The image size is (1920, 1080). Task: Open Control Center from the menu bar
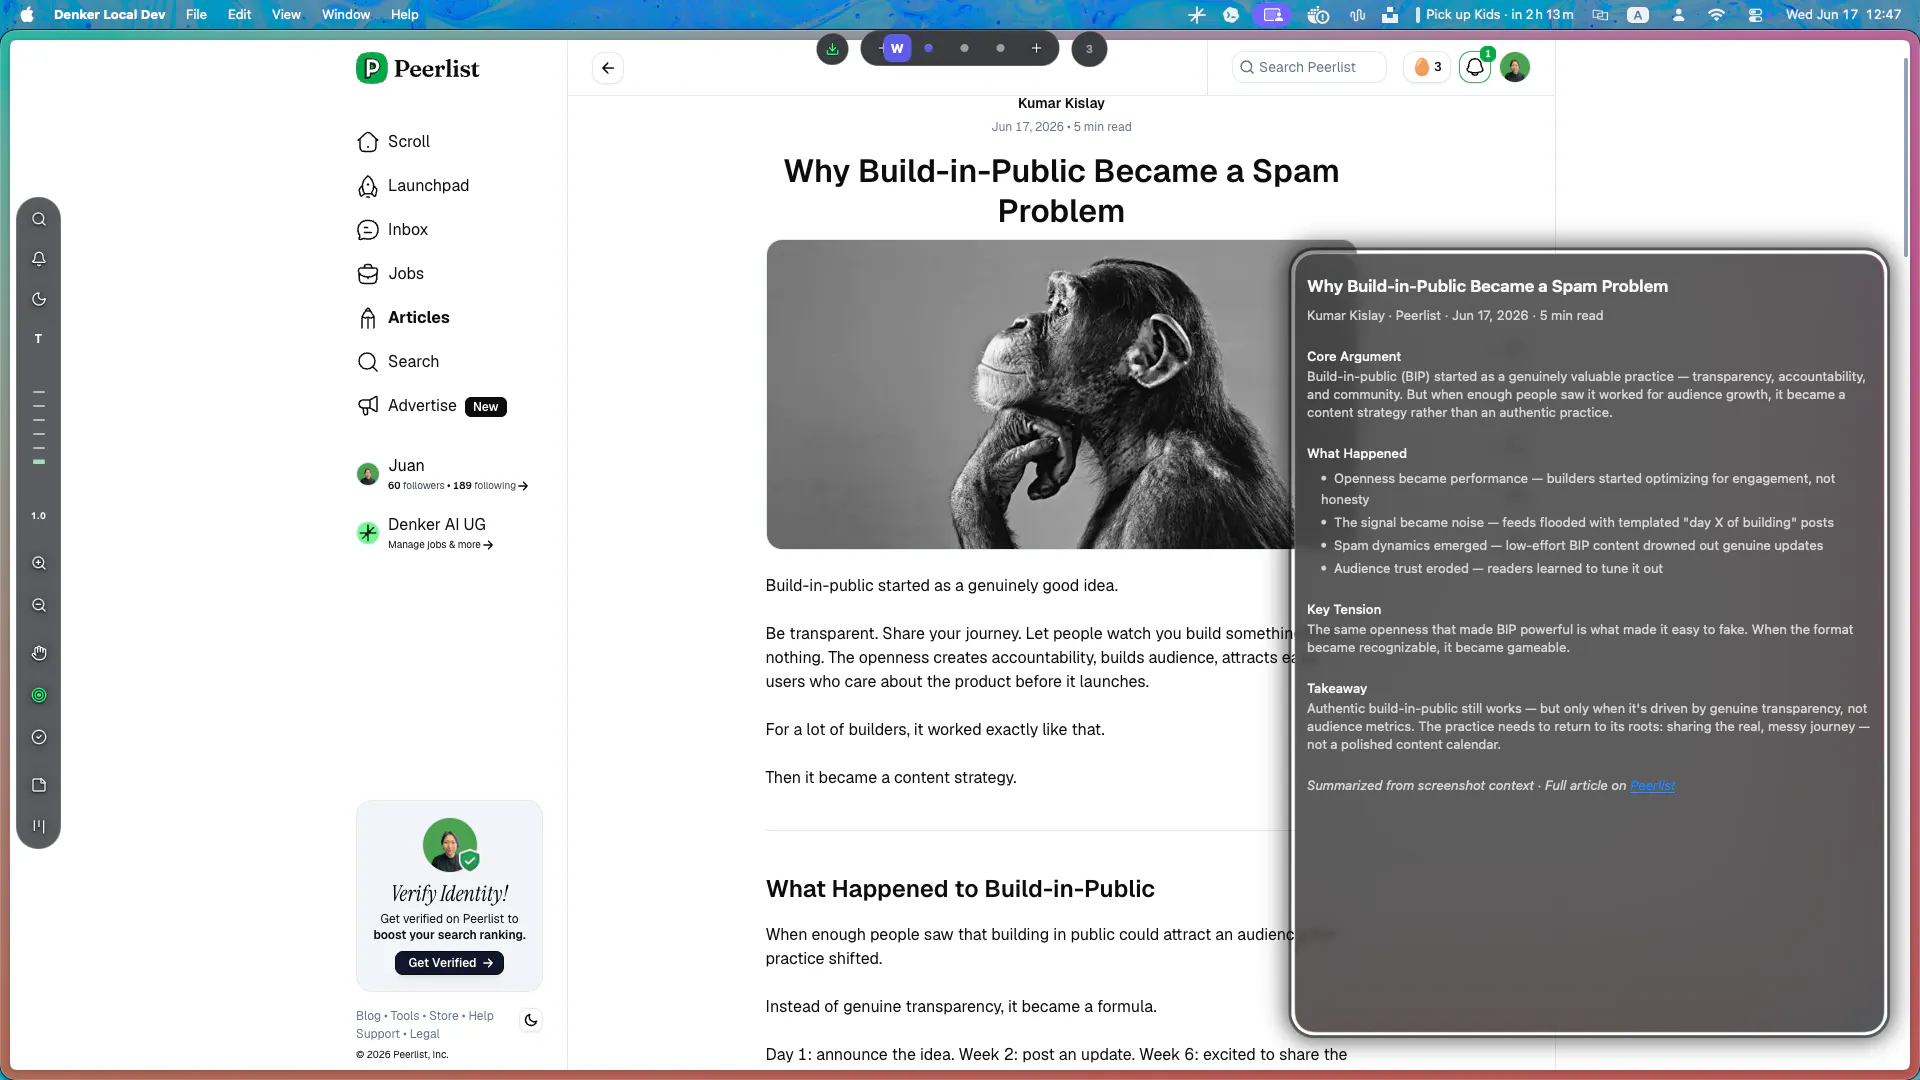point(1755,14)
